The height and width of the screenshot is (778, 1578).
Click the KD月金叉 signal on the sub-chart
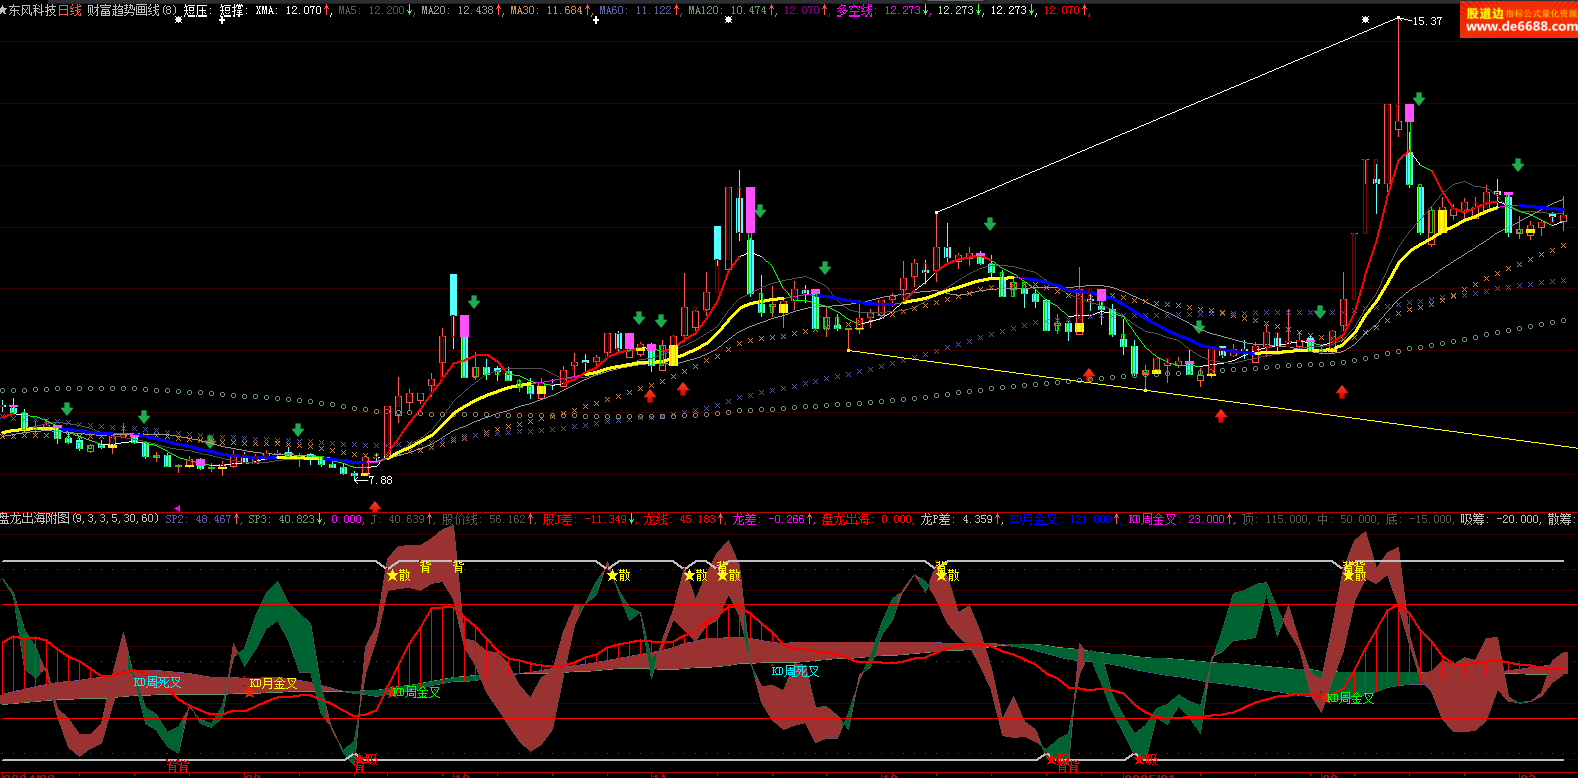273,684
